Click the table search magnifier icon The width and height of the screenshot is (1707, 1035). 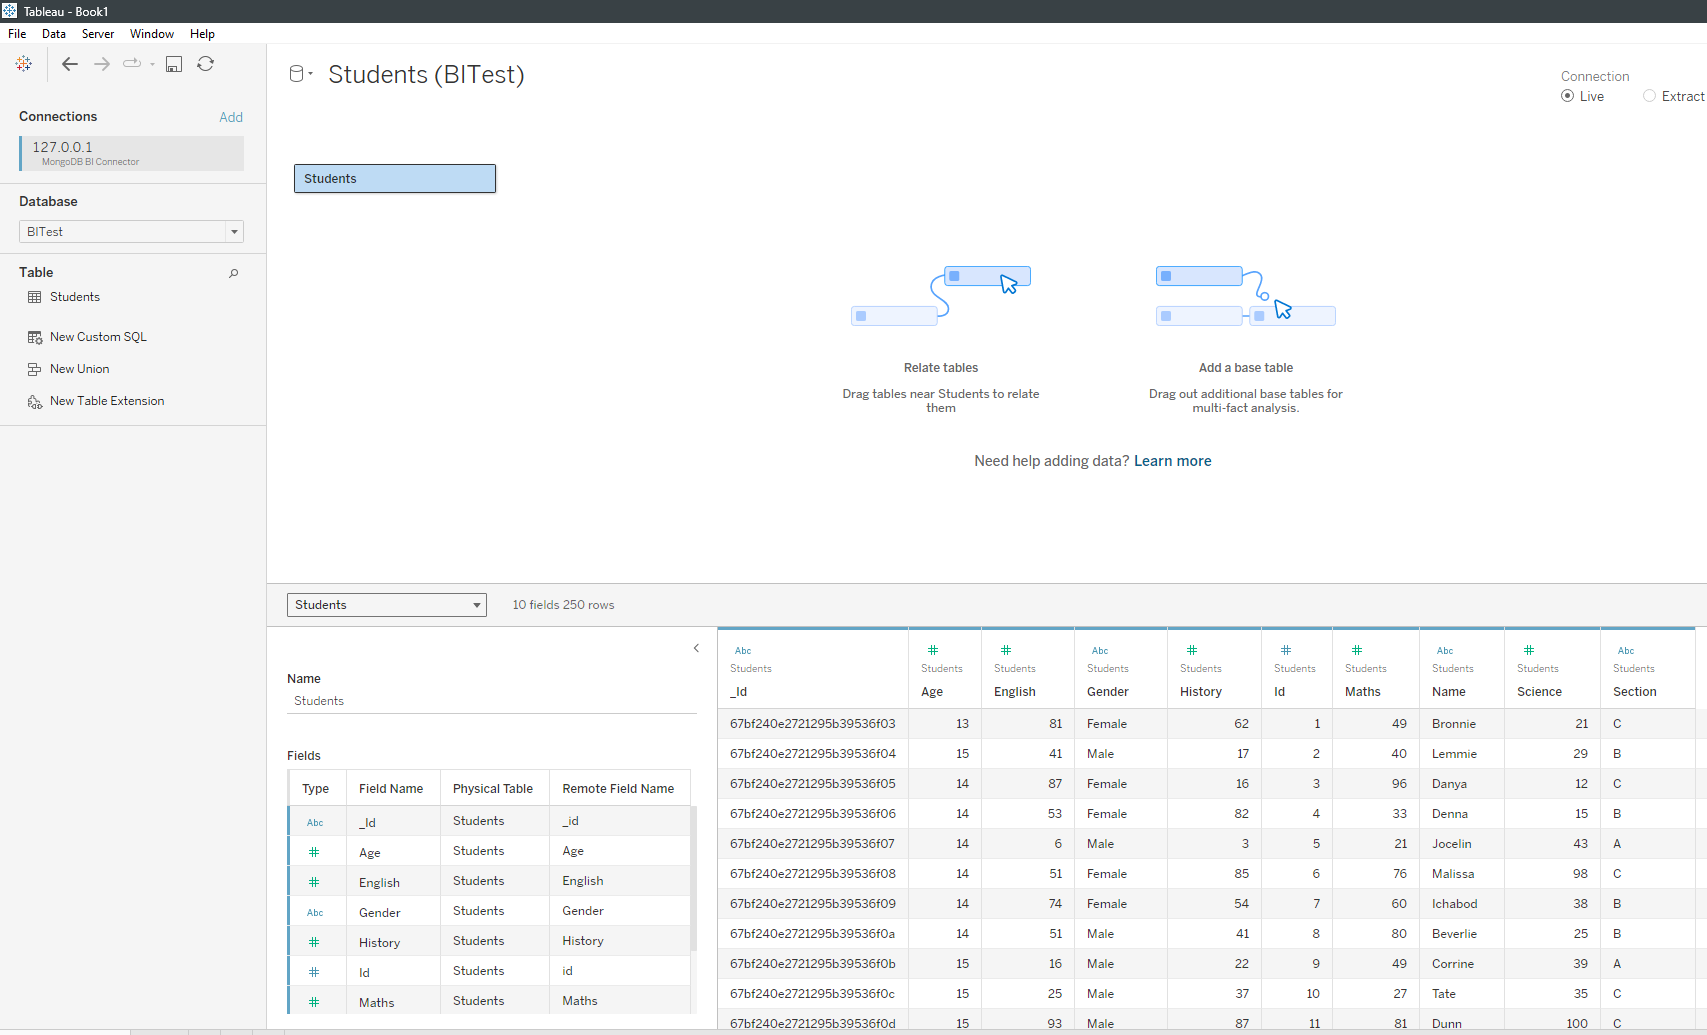click(234, 273)
